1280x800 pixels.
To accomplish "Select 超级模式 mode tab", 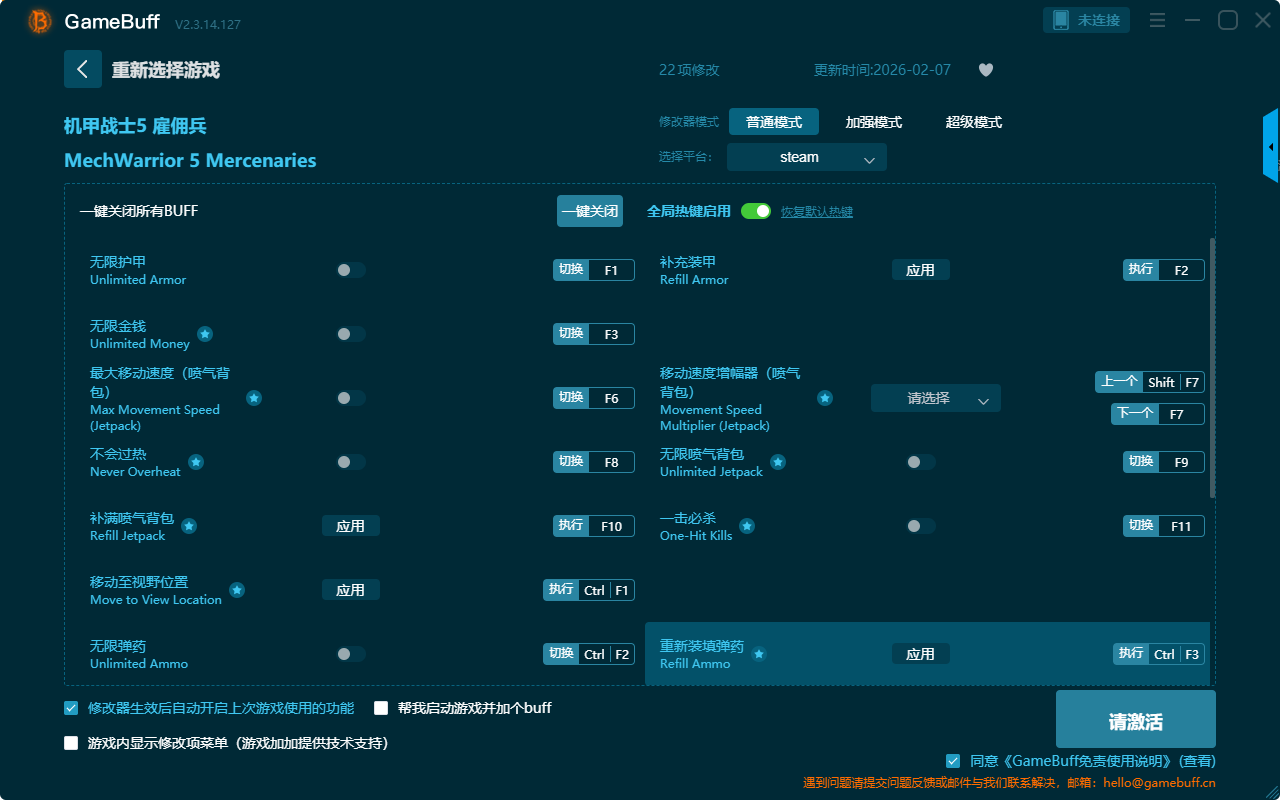I will tap(973, 122).
